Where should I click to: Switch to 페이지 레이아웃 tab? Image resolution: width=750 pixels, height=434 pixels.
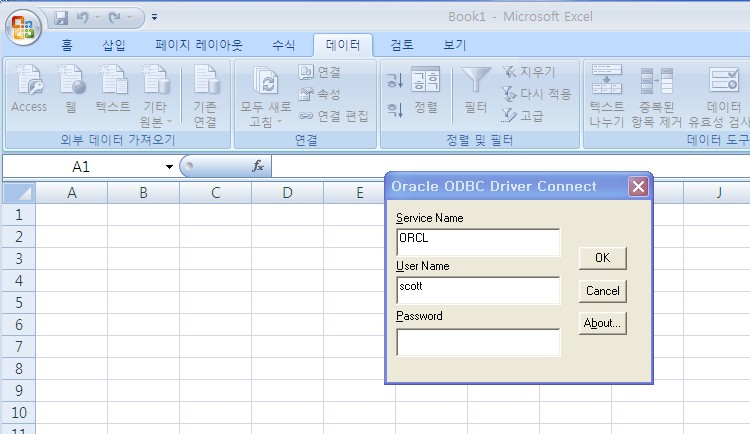(x=199, y=45)
